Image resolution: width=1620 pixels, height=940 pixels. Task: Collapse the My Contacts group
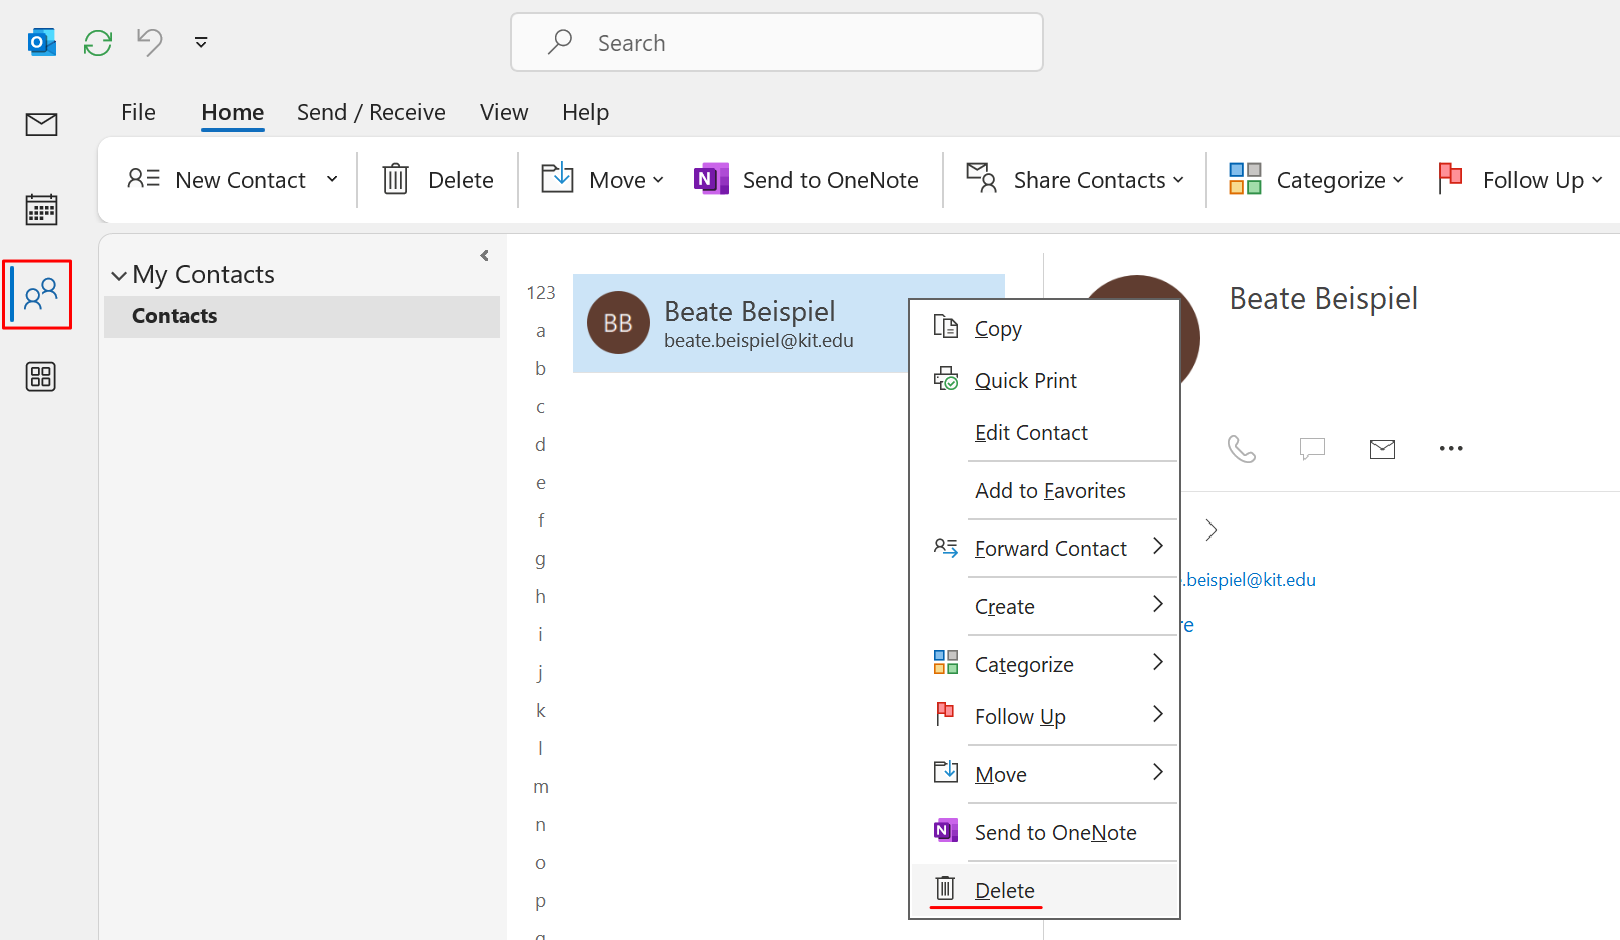(119, 275)
